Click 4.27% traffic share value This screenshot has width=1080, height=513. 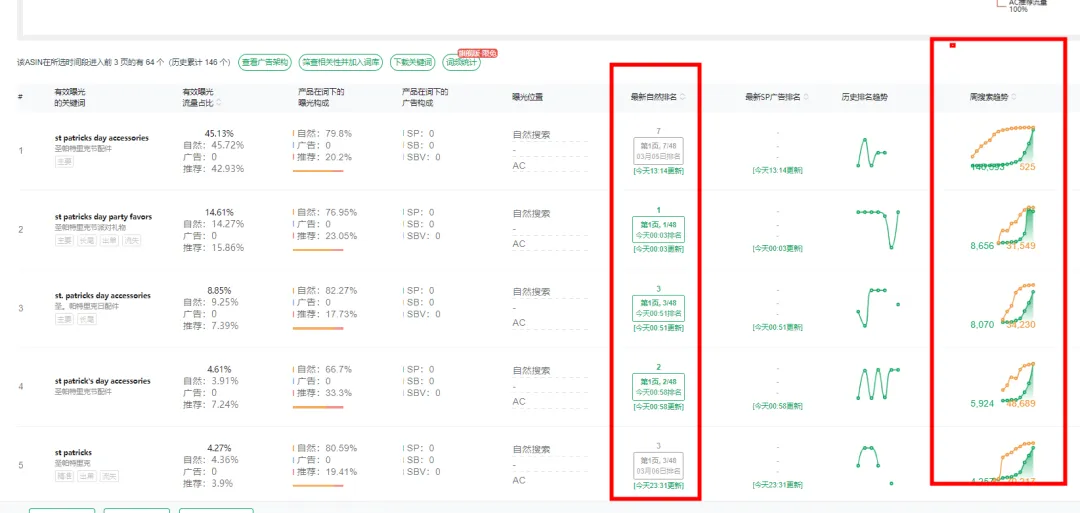220,448
